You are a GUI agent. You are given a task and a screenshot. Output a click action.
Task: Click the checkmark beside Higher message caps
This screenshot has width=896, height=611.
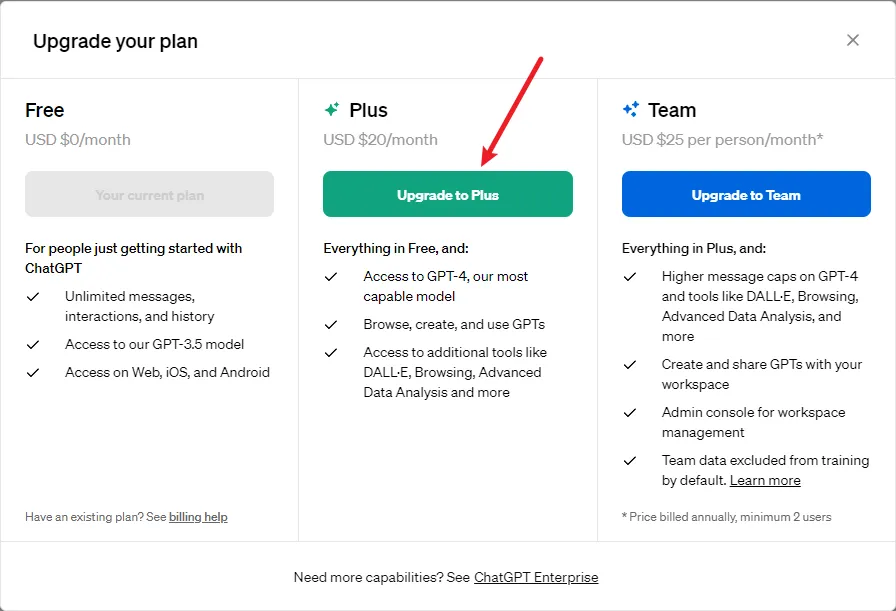coord(629,277)
